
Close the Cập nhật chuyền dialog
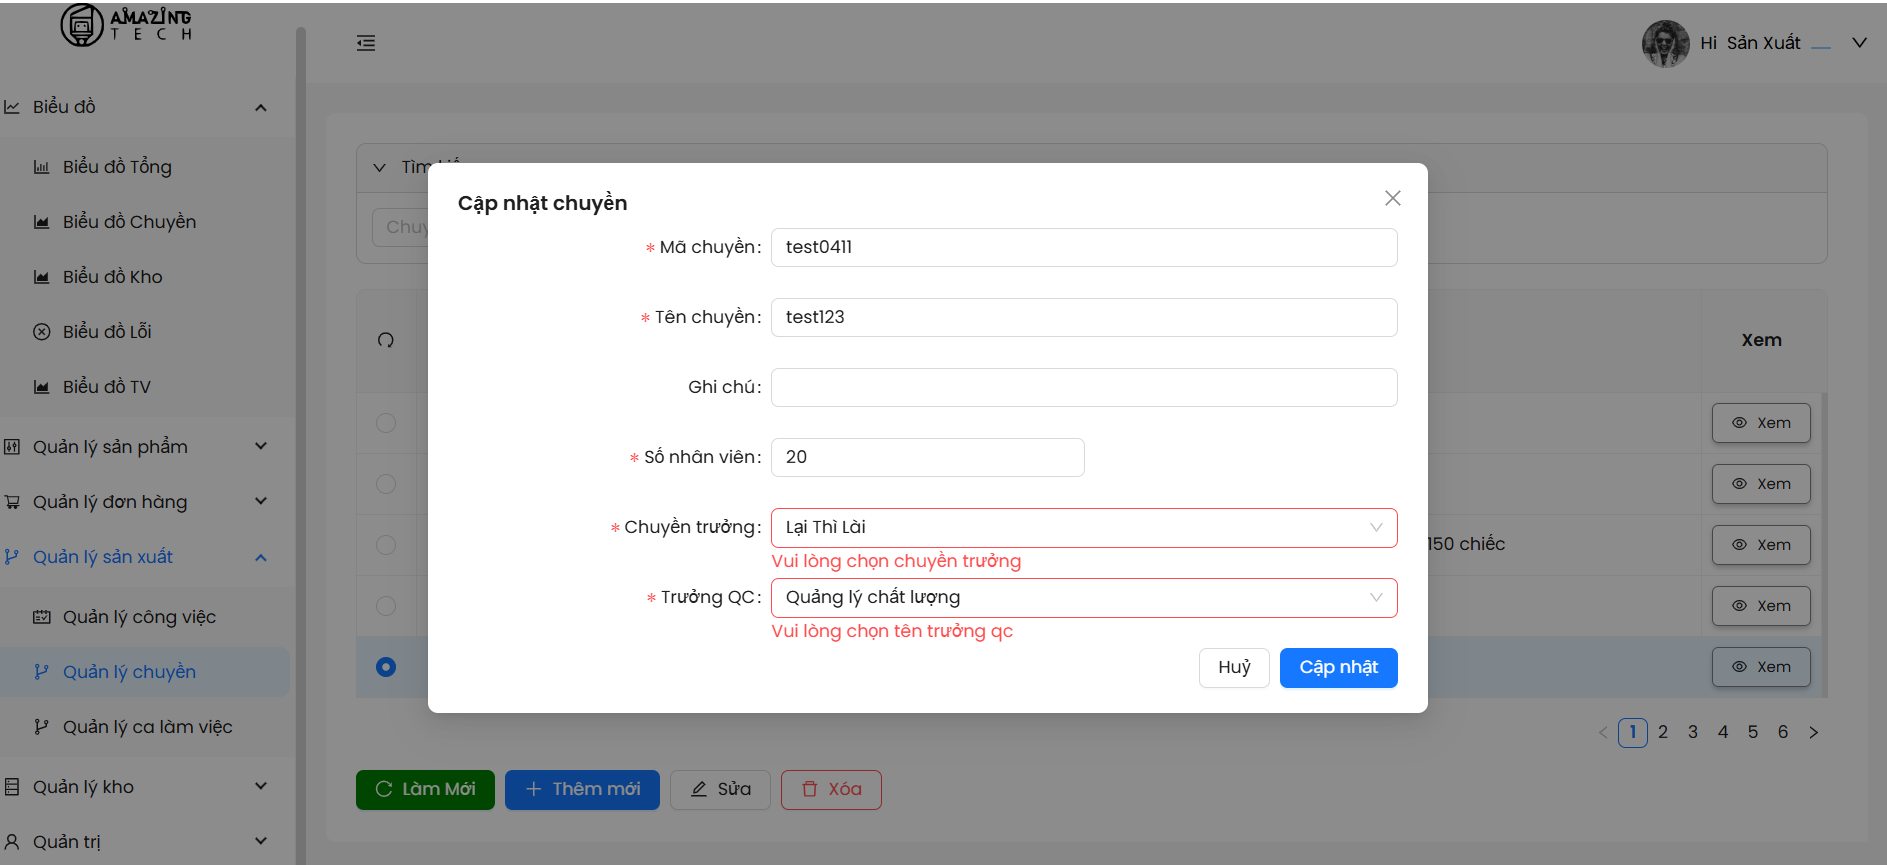coord(1392,198)
